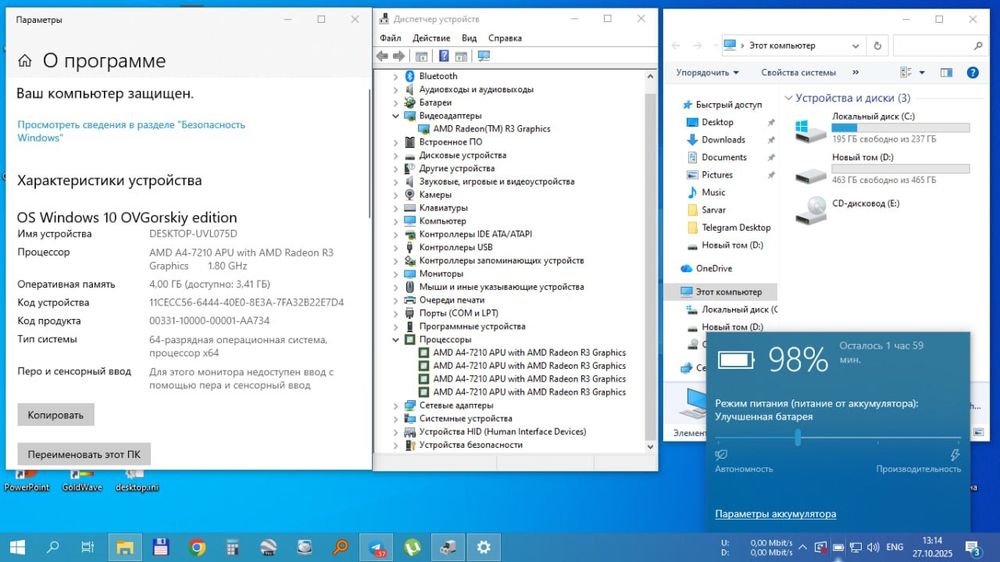
Task: Open the Calculator from the taskbar
Action: tap(232, 547)
